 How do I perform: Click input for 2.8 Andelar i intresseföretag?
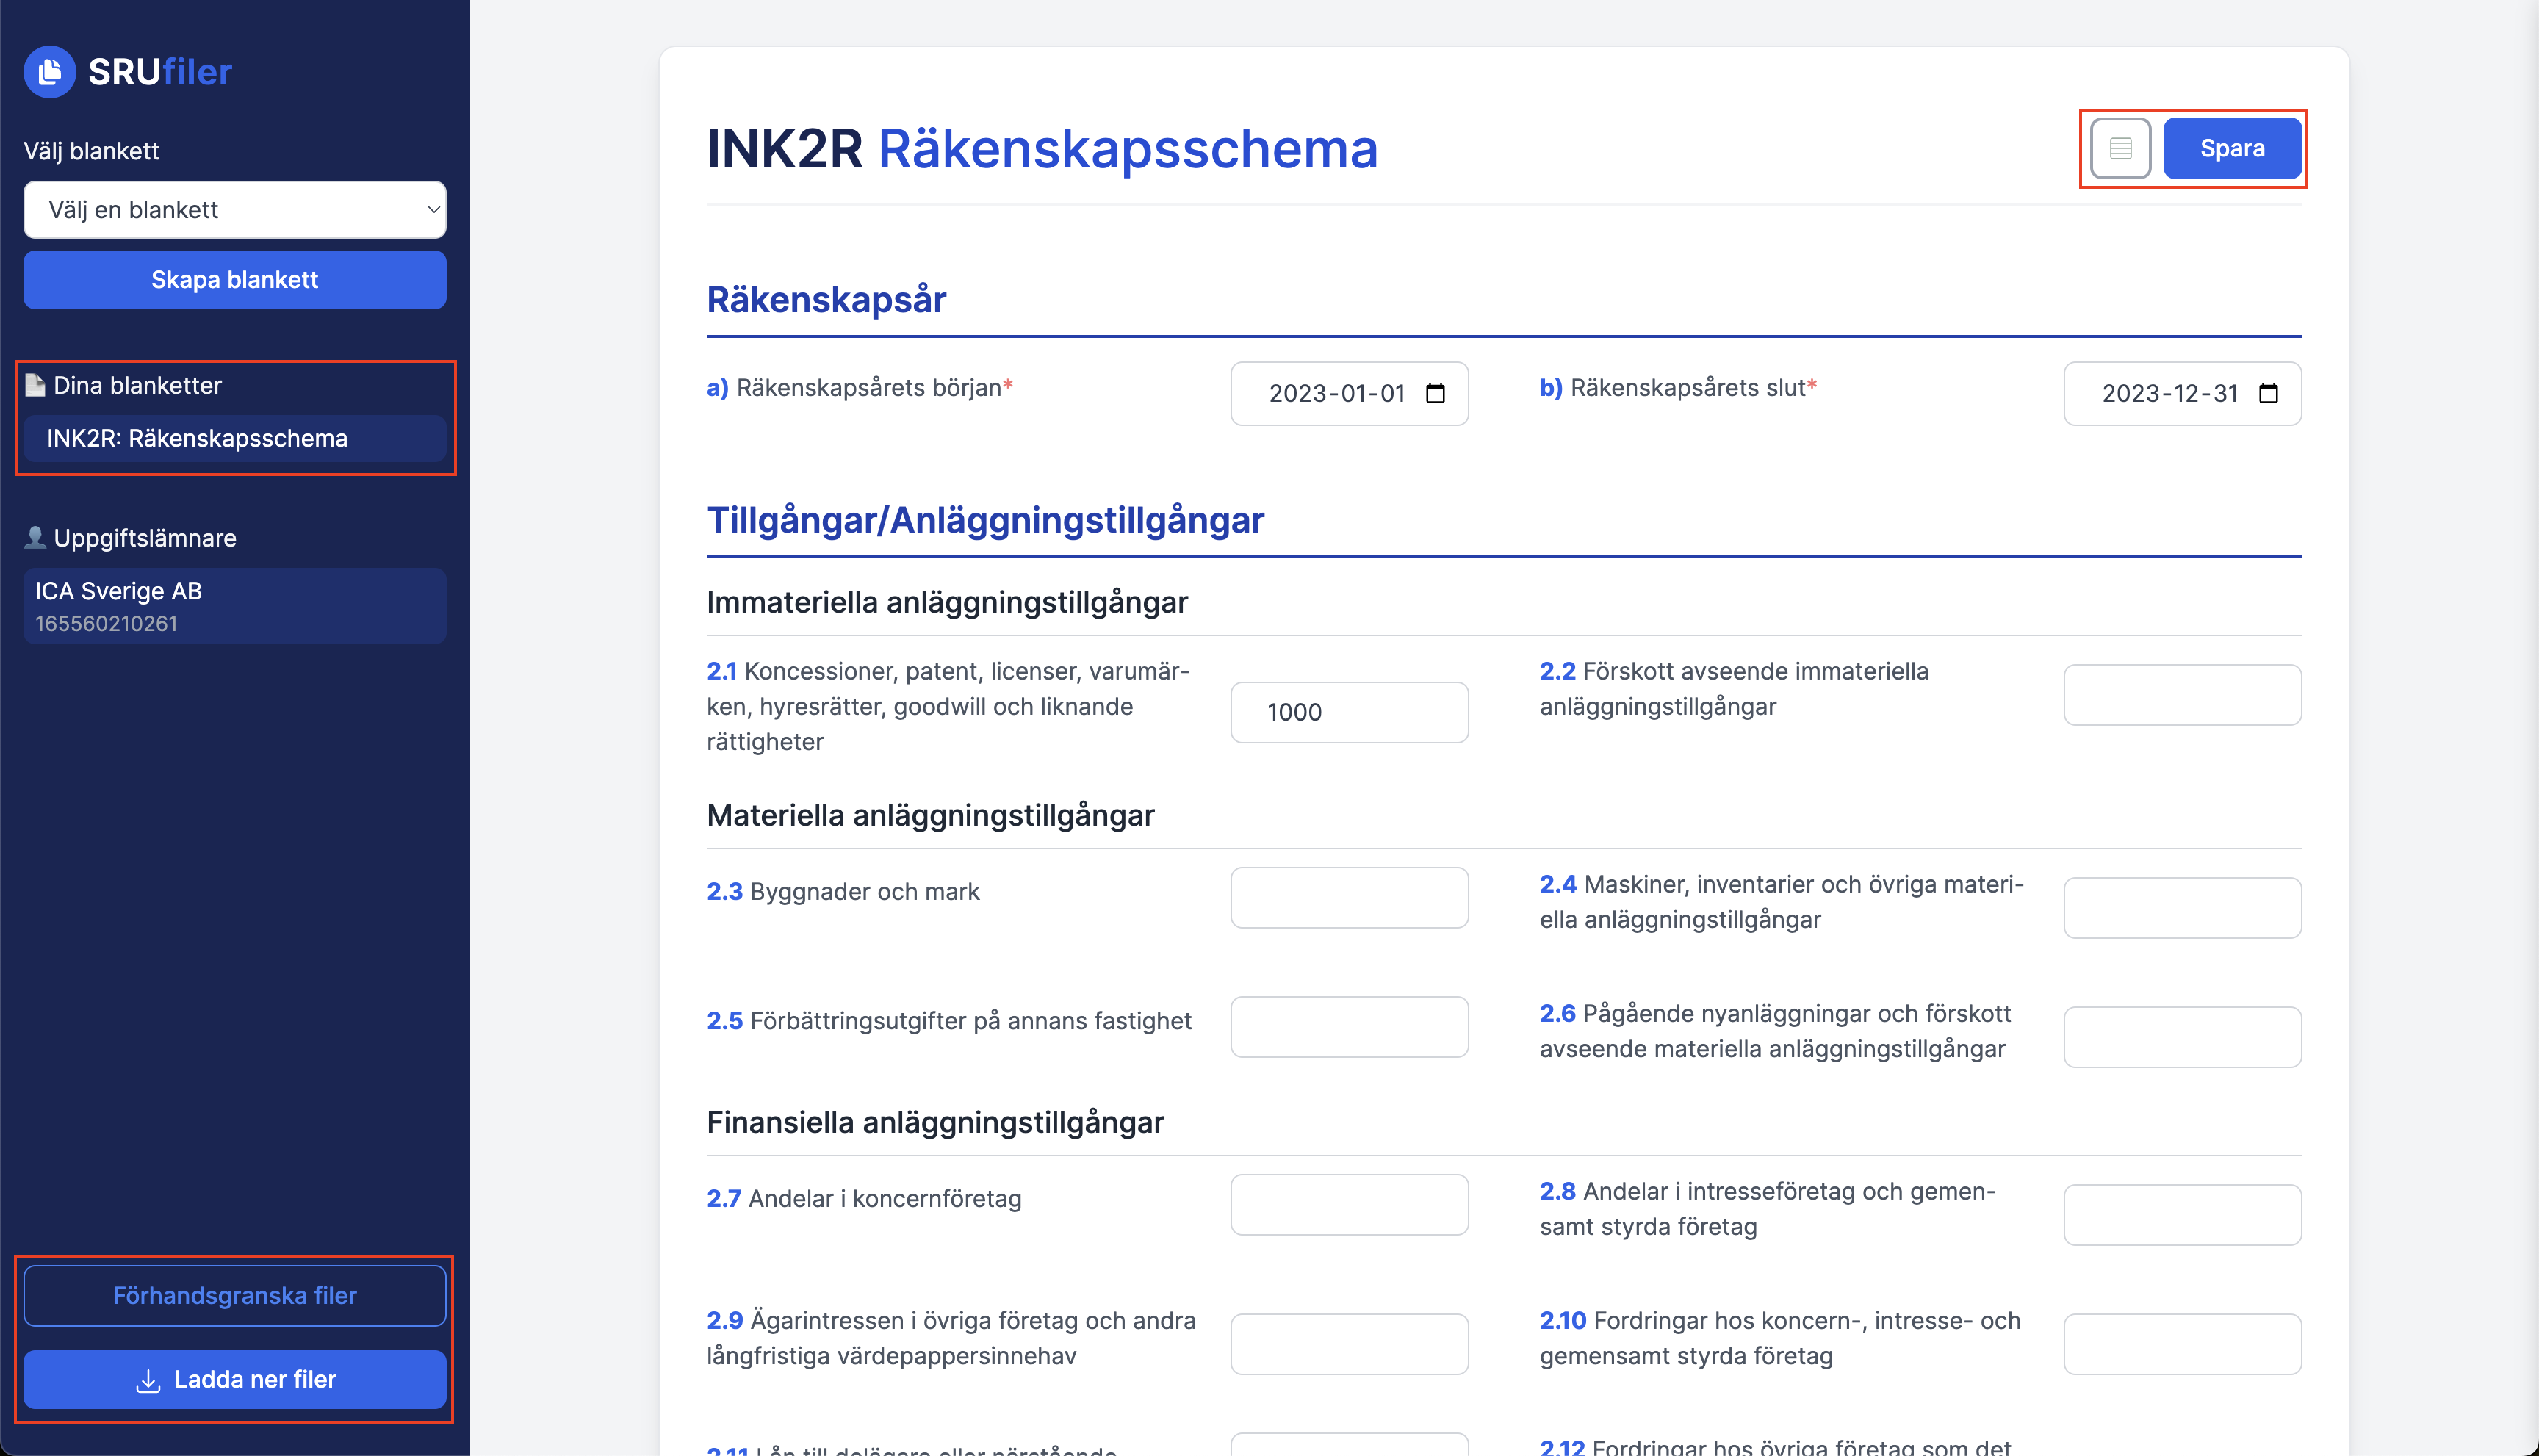(2182, 1215)
